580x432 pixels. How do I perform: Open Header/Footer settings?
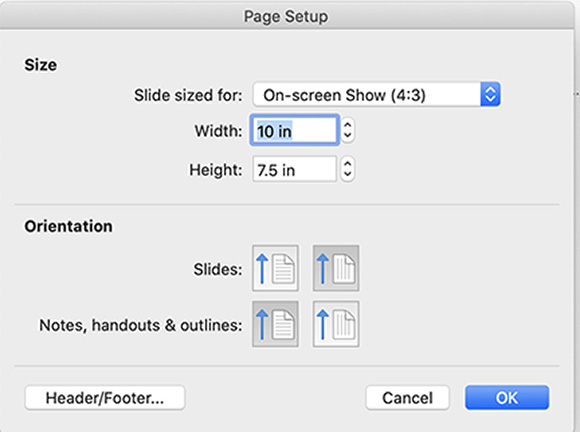coord(105,398)
